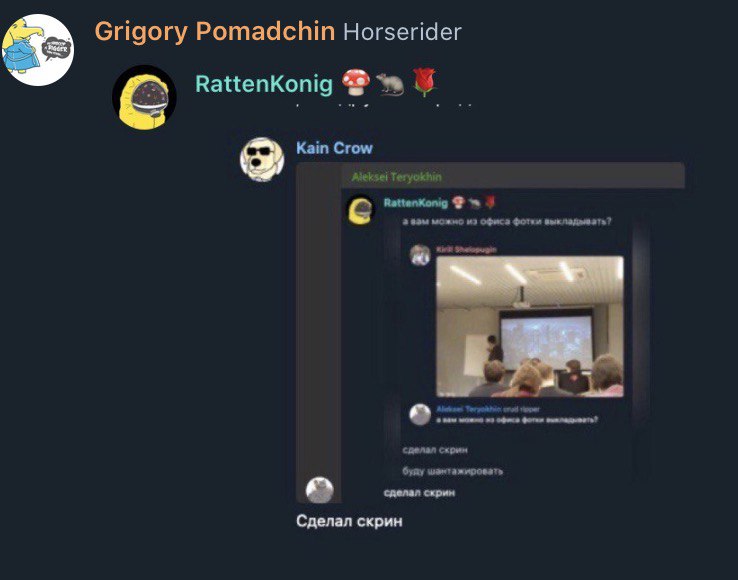
Task: Click the mushroom emoji after RattenKonig
Action: click(x=355, y=82)
